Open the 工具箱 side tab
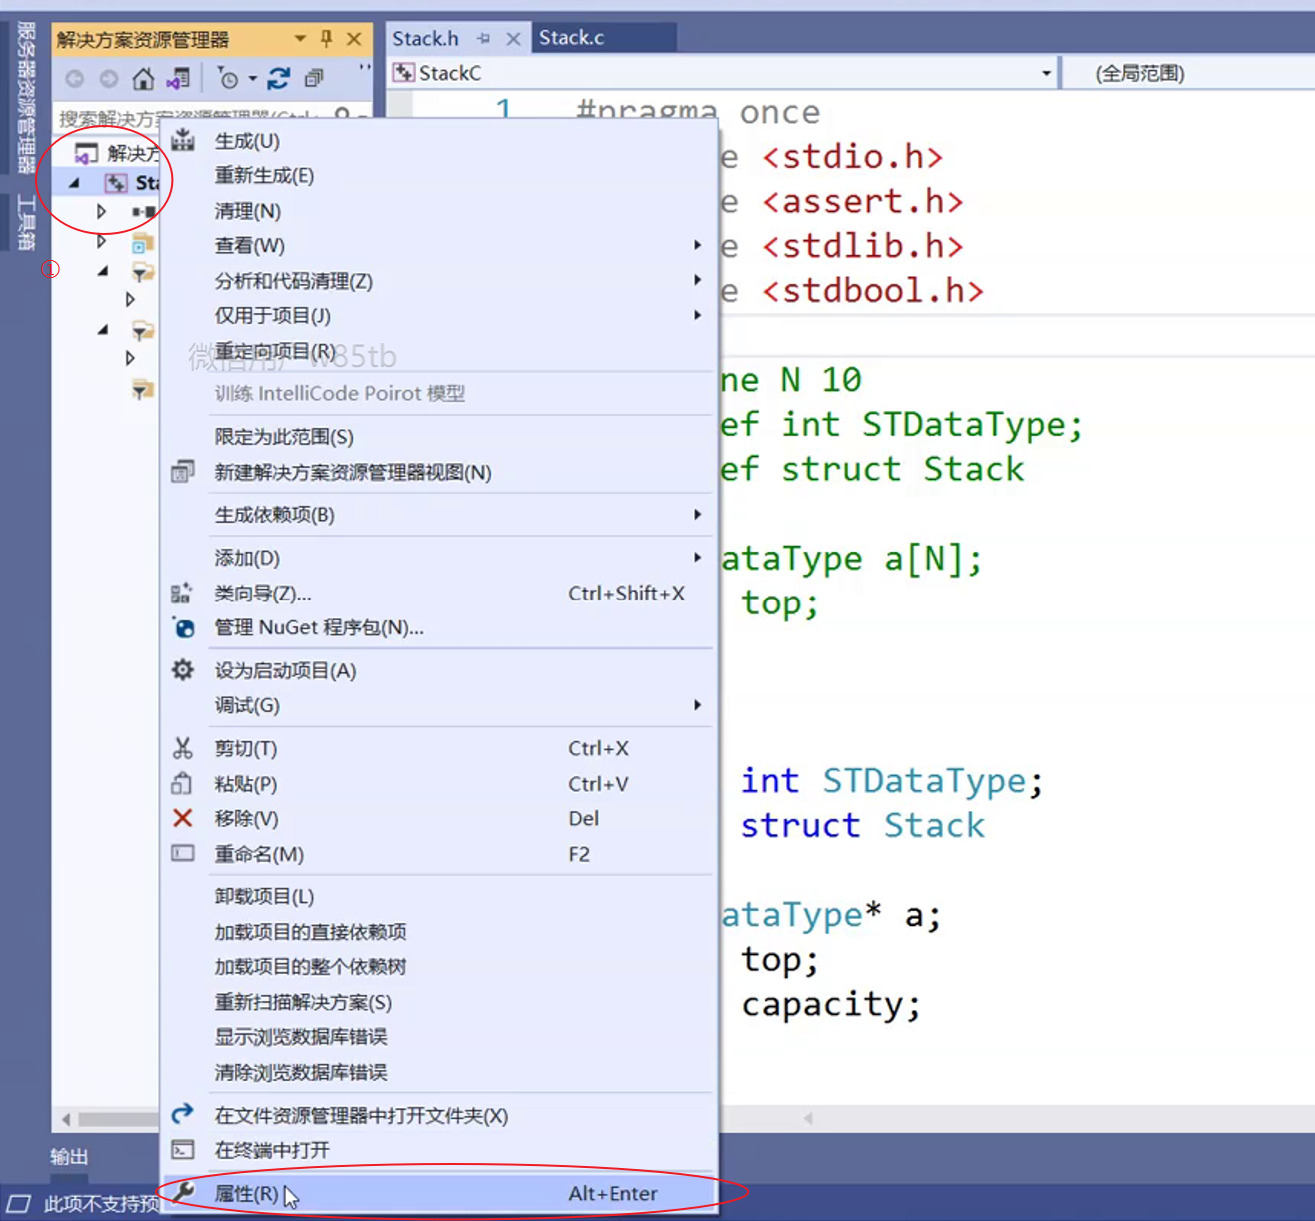 (x=25, y=222)
